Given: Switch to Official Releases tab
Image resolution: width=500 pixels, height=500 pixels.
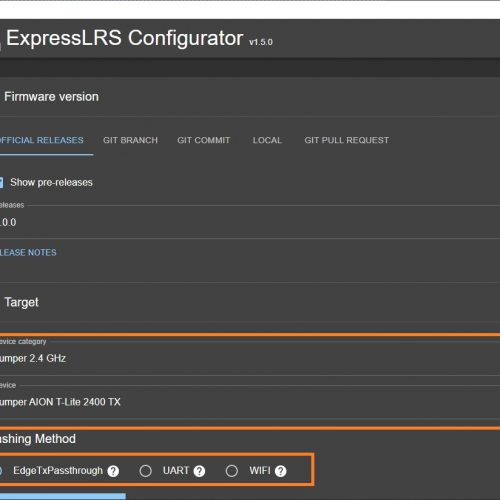Looking at the screenshot, I should click(x=42, y=140).
